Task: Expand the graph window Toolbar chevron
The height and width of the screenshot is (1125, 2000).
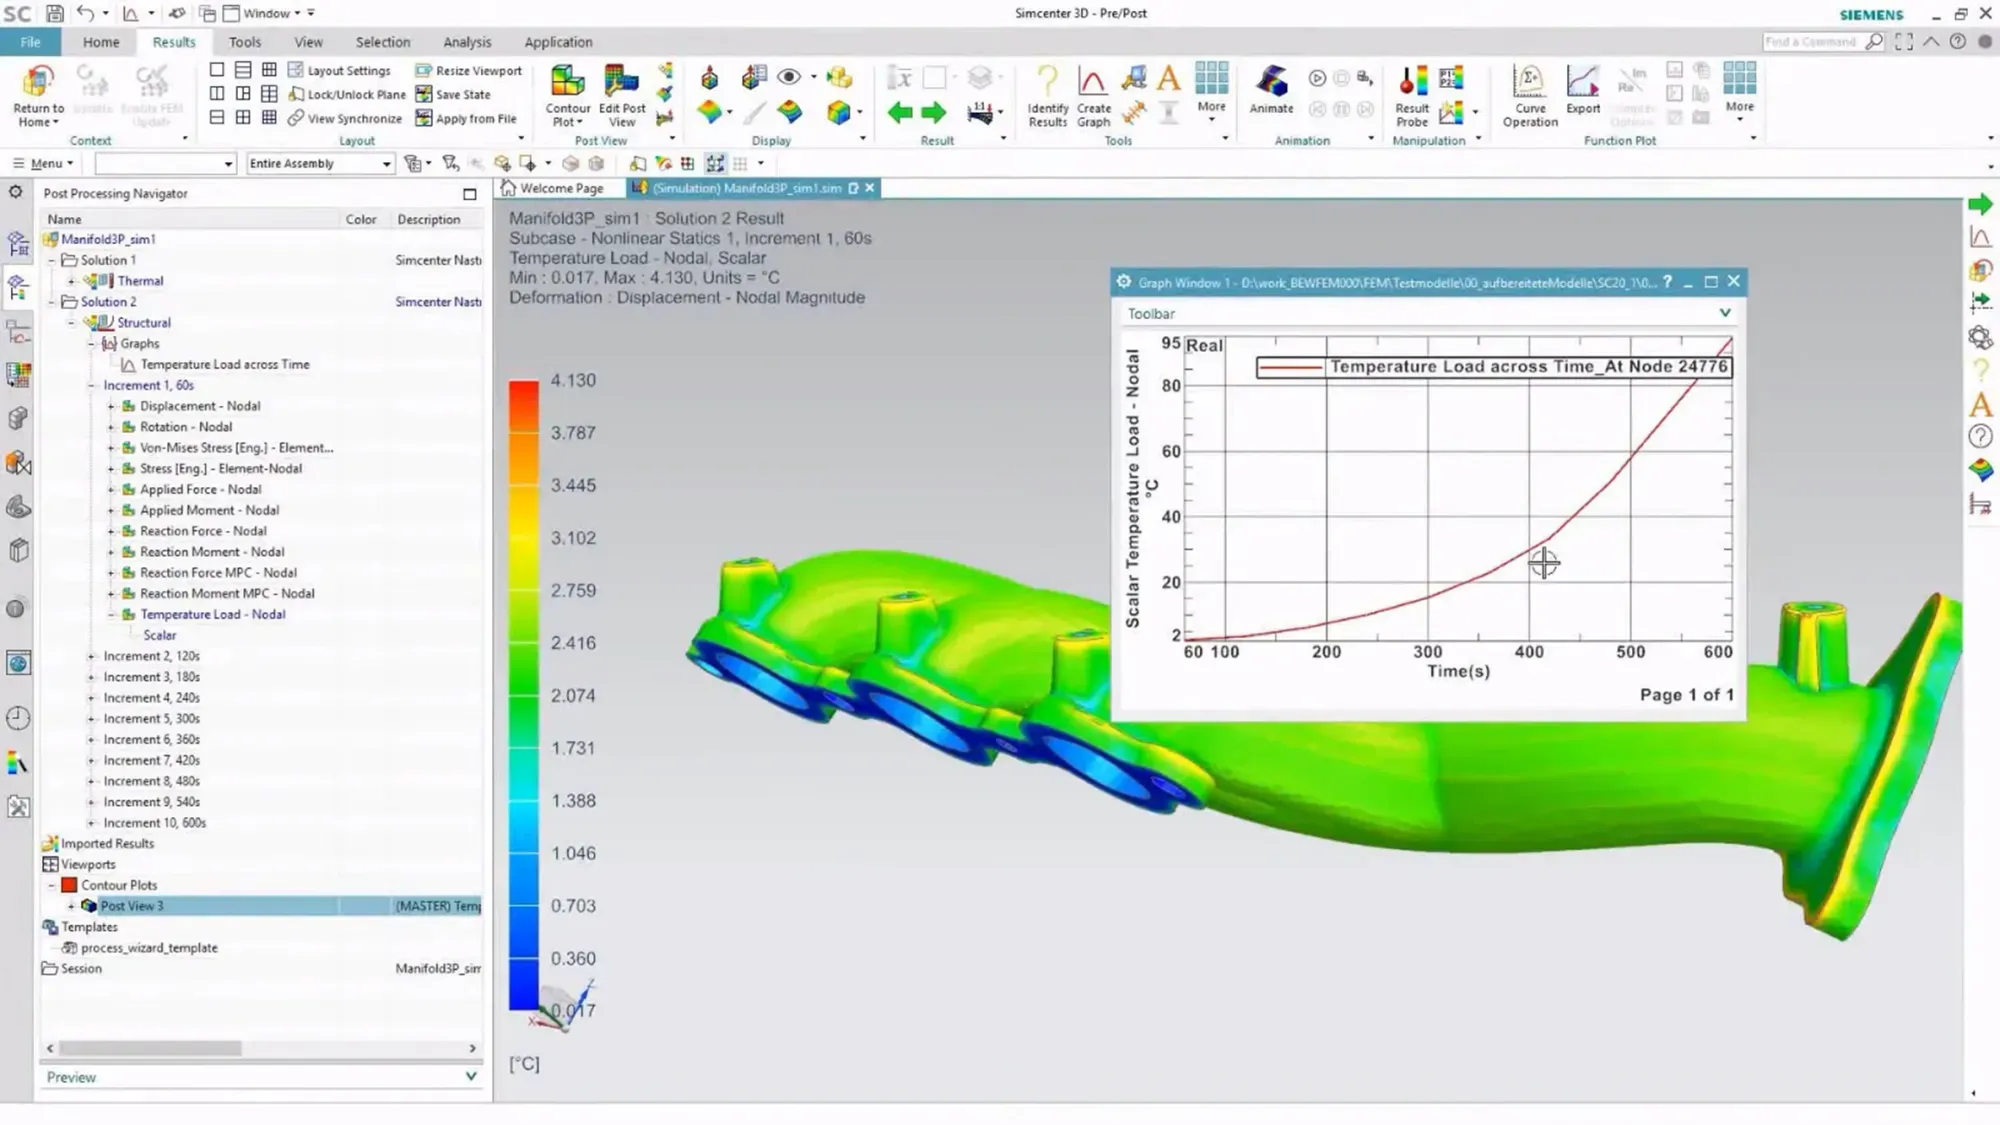Action: point(1724,313)
